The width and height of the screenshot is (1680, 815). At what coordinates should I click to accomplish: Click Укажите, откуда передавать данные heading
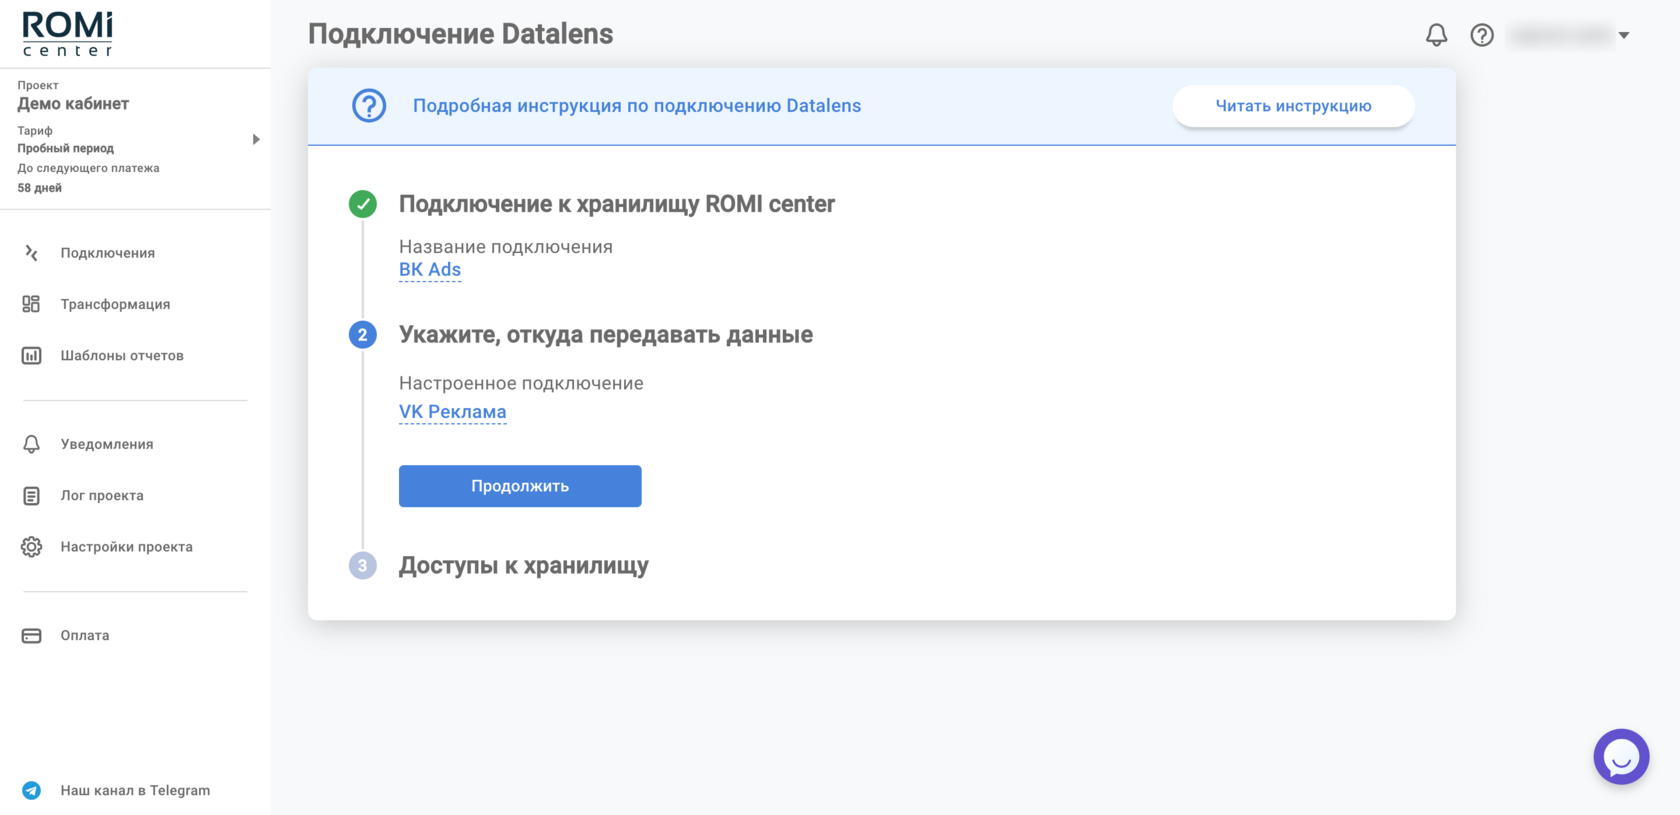pos(606,335)
